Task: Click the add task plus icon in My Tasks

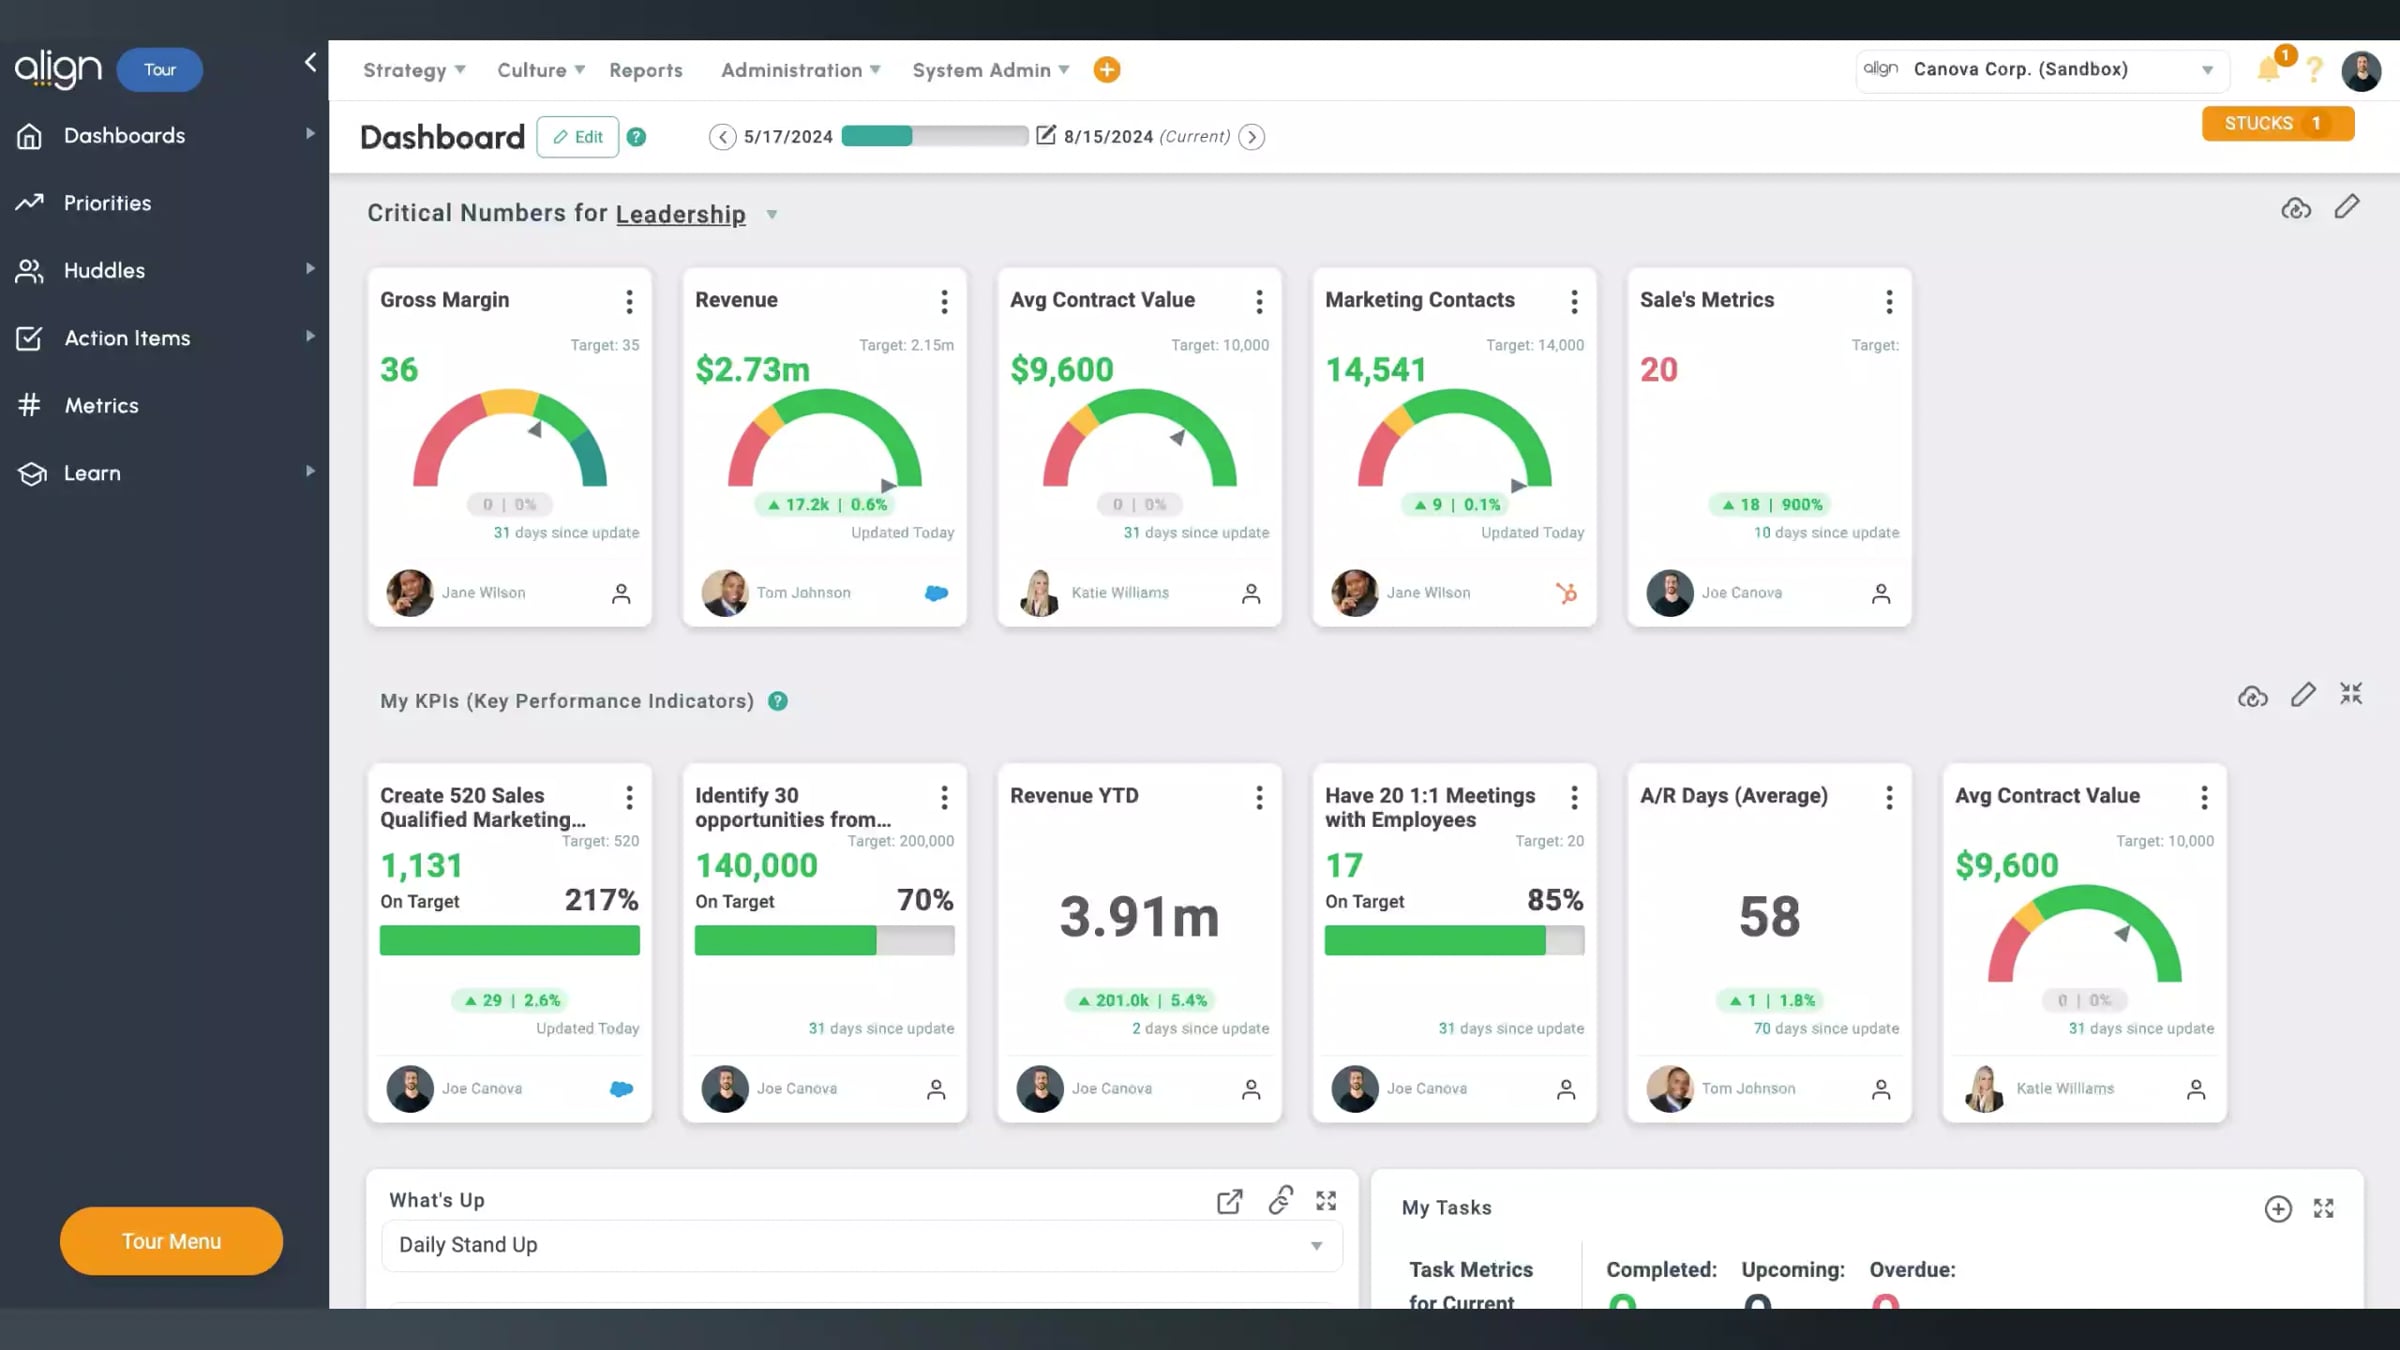Action: [2278, 1208]
